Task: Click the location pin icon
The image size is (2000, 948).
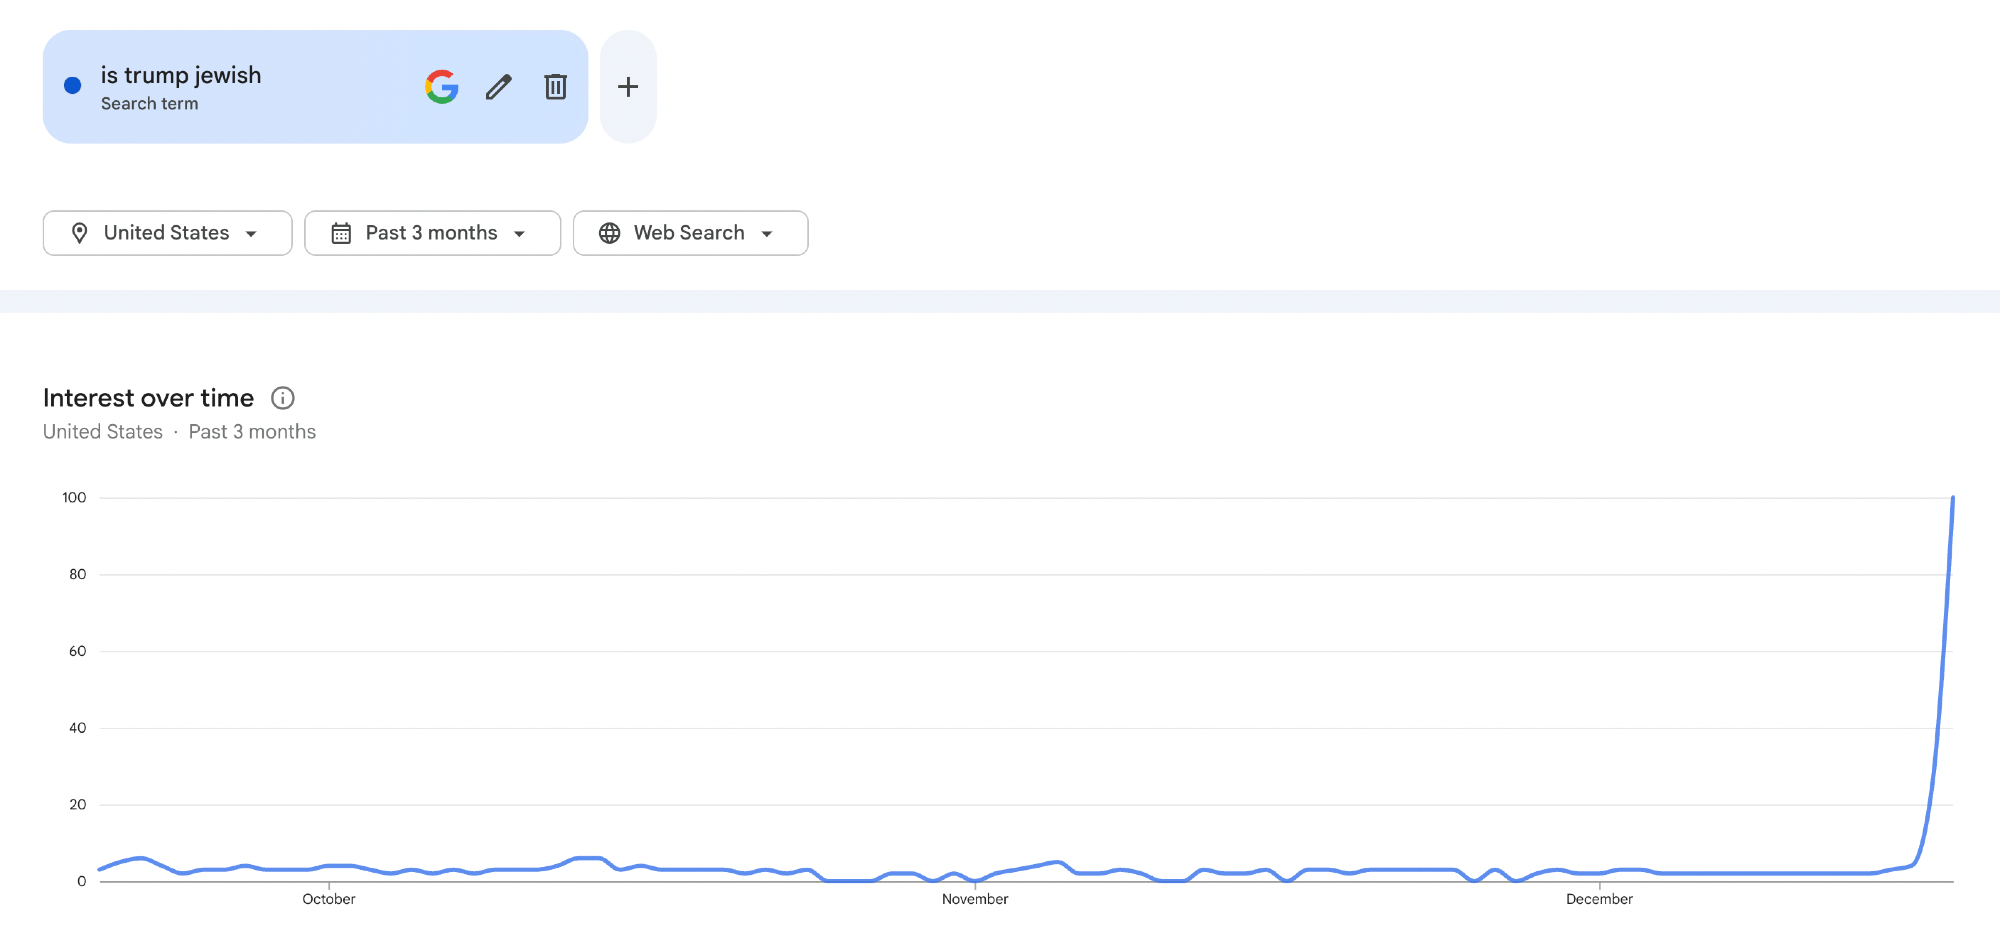Action: [x=80, y=233]
